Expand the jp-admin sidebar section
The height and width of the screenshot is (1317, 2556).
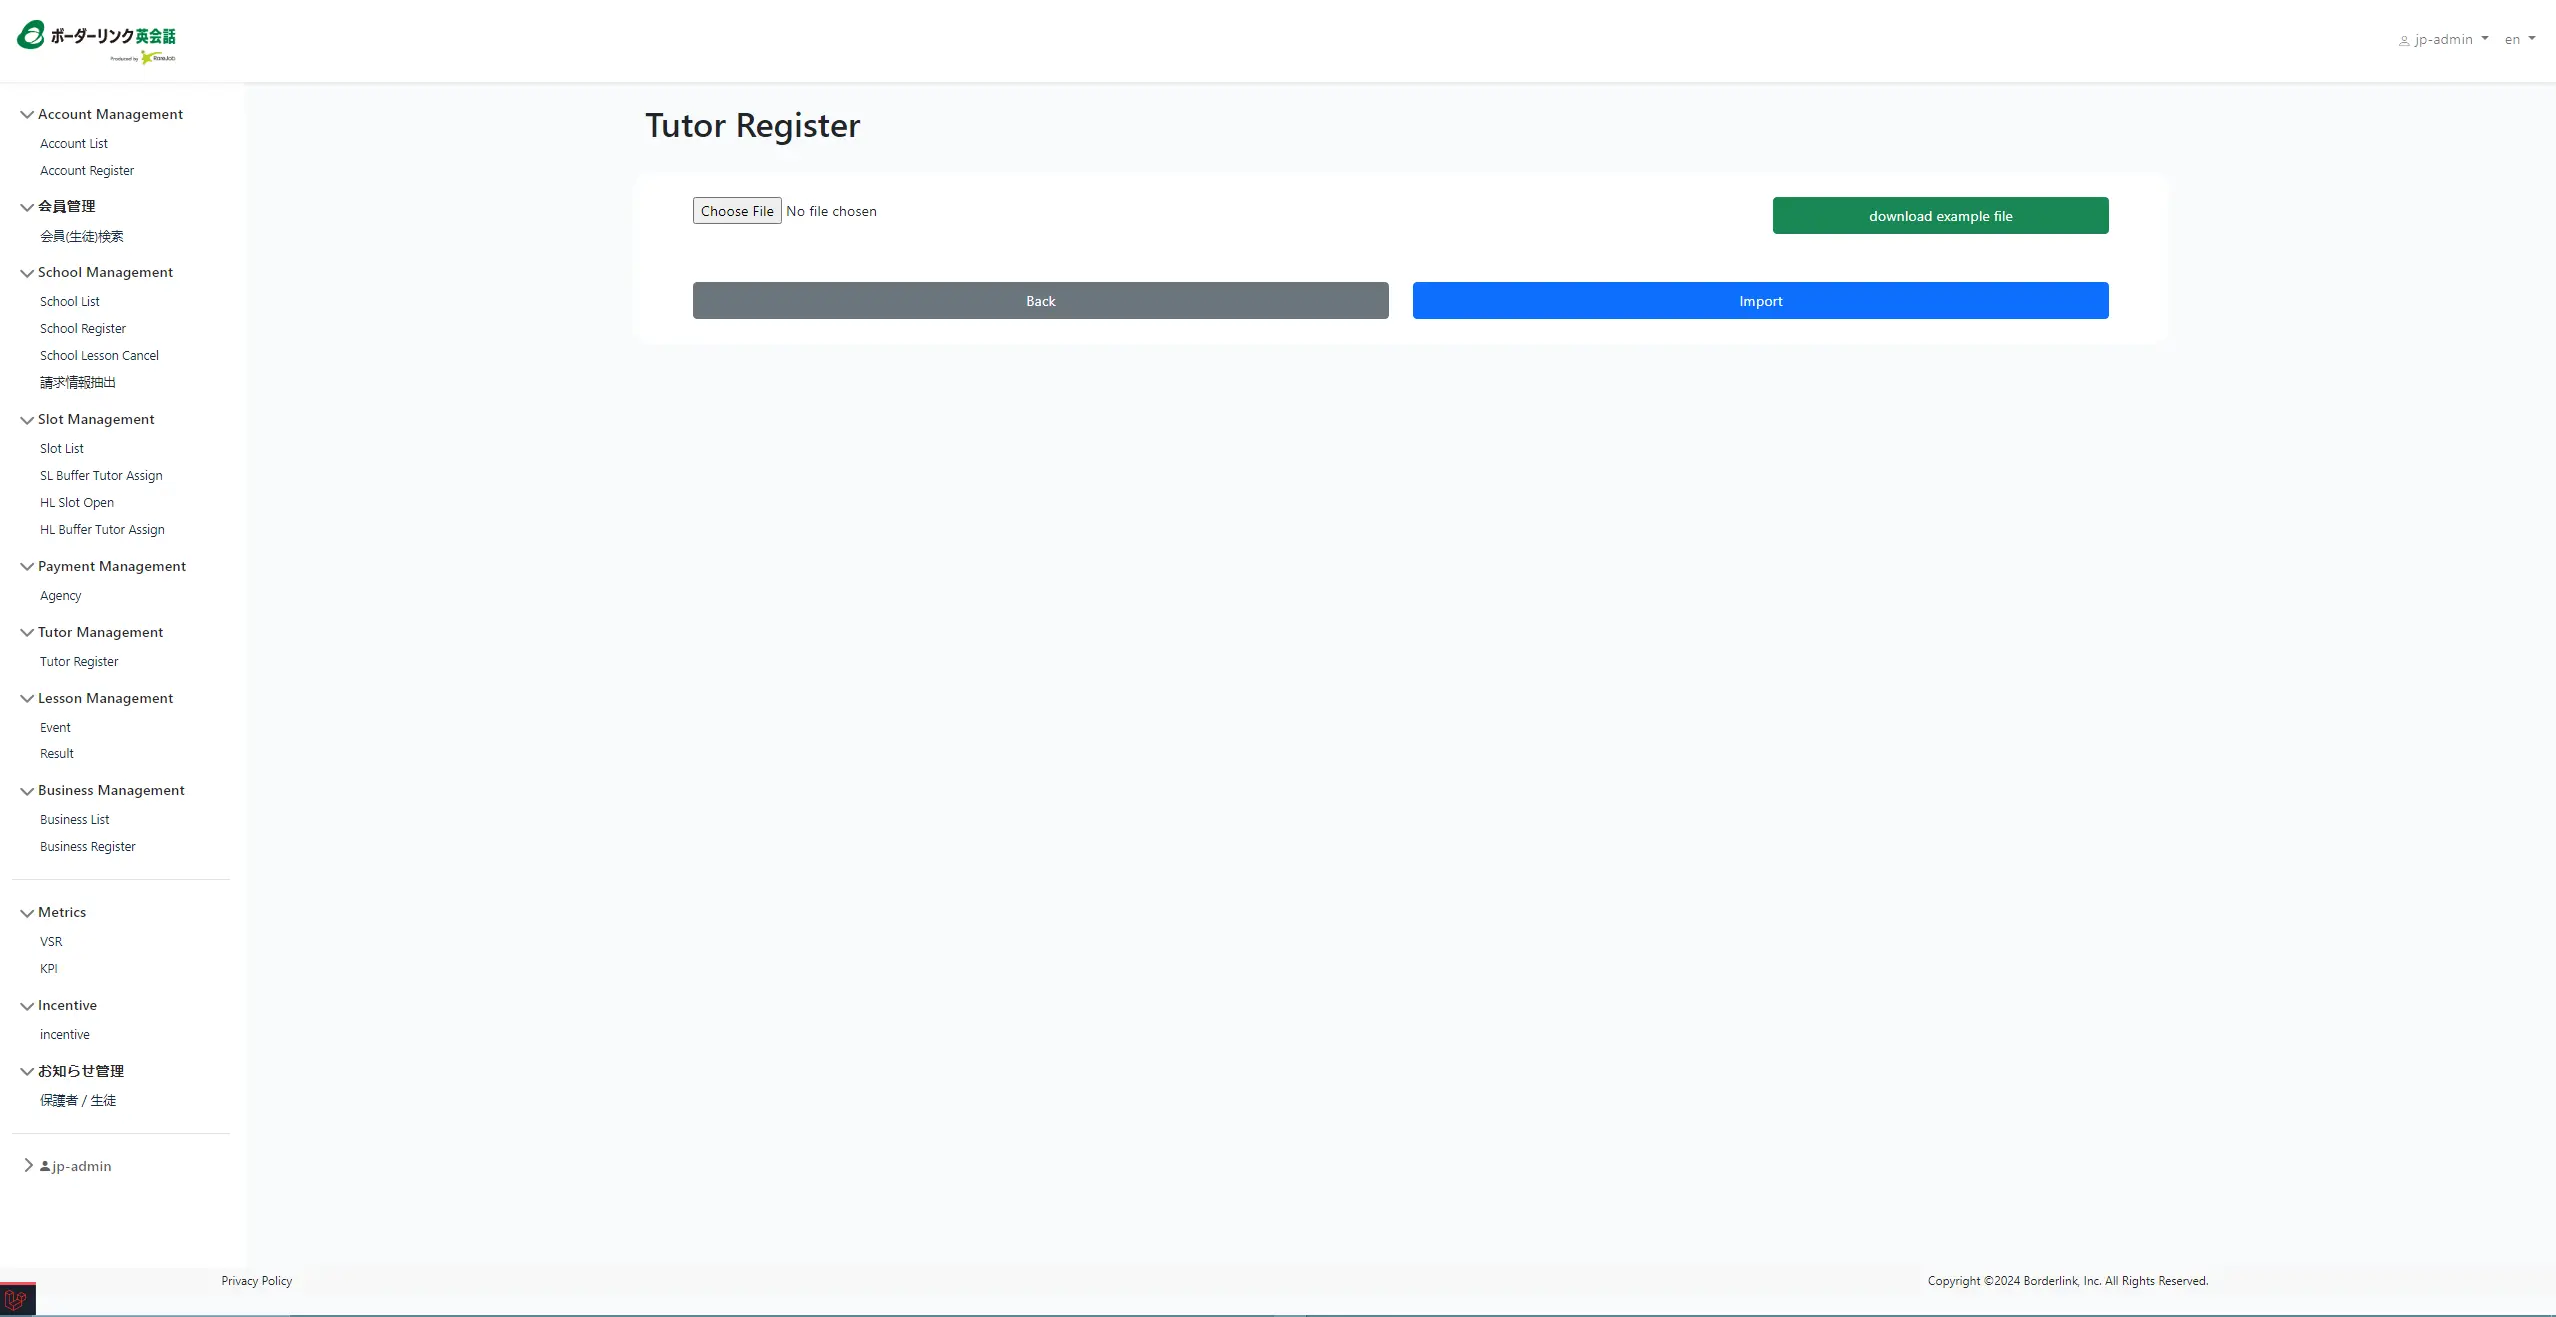click(28, 1165)
